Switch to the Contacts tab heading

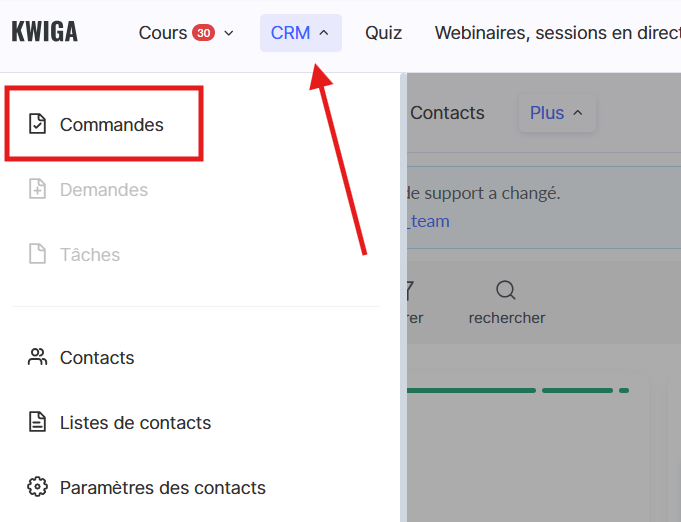pyautogui.click(x=447, y=113)
